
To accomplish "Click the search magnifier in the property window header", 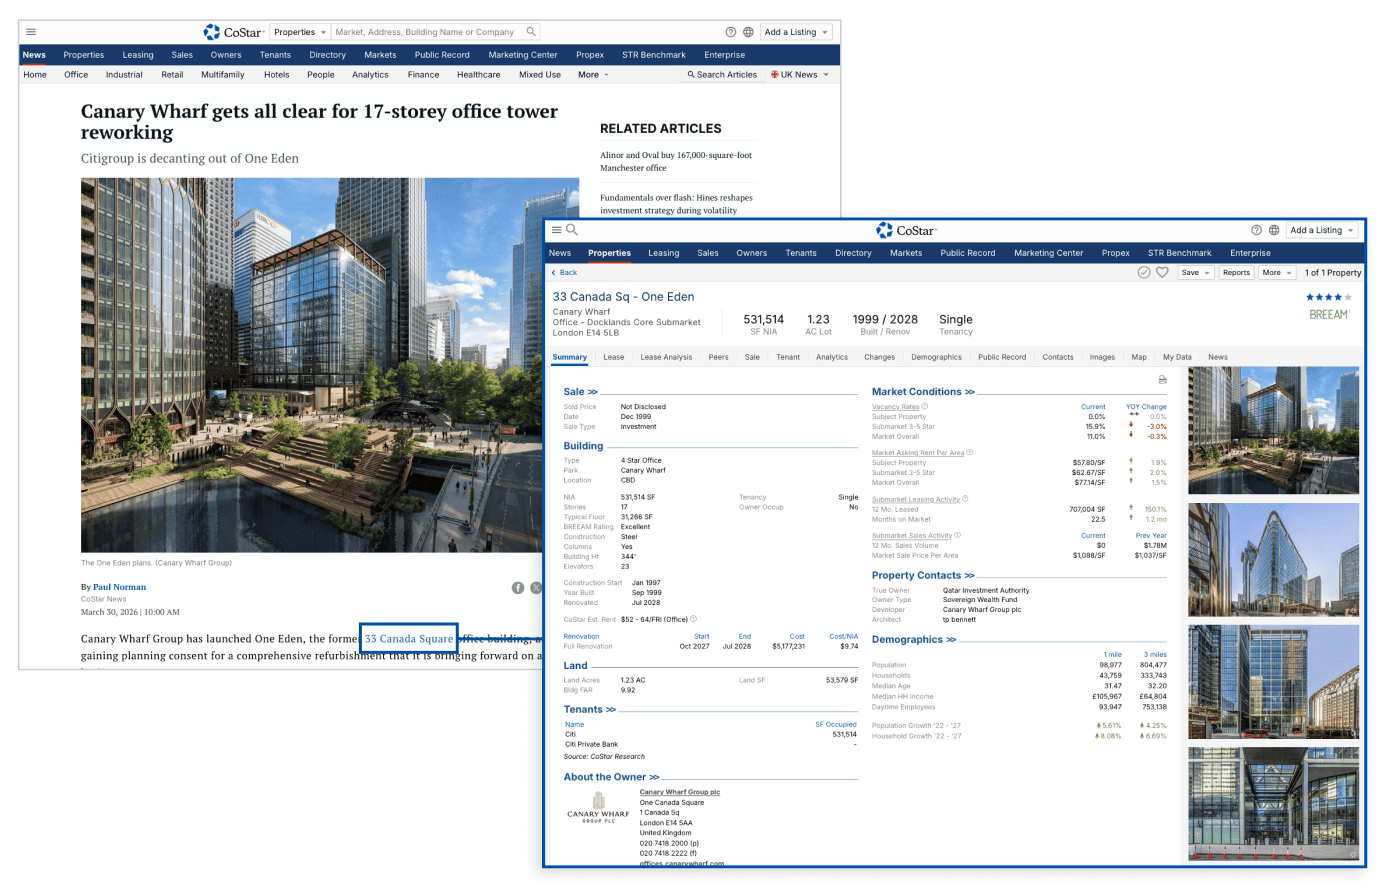I will (572, 230).
